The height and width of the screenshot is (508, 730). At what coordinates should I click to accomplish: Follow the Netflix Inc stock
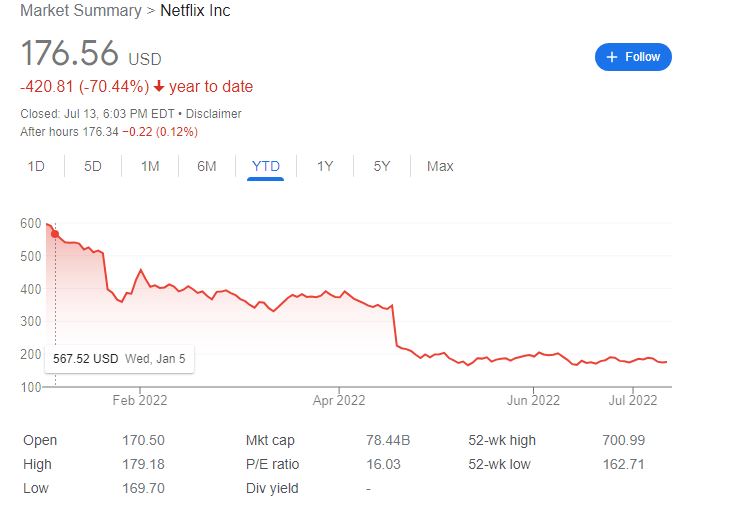633,57
